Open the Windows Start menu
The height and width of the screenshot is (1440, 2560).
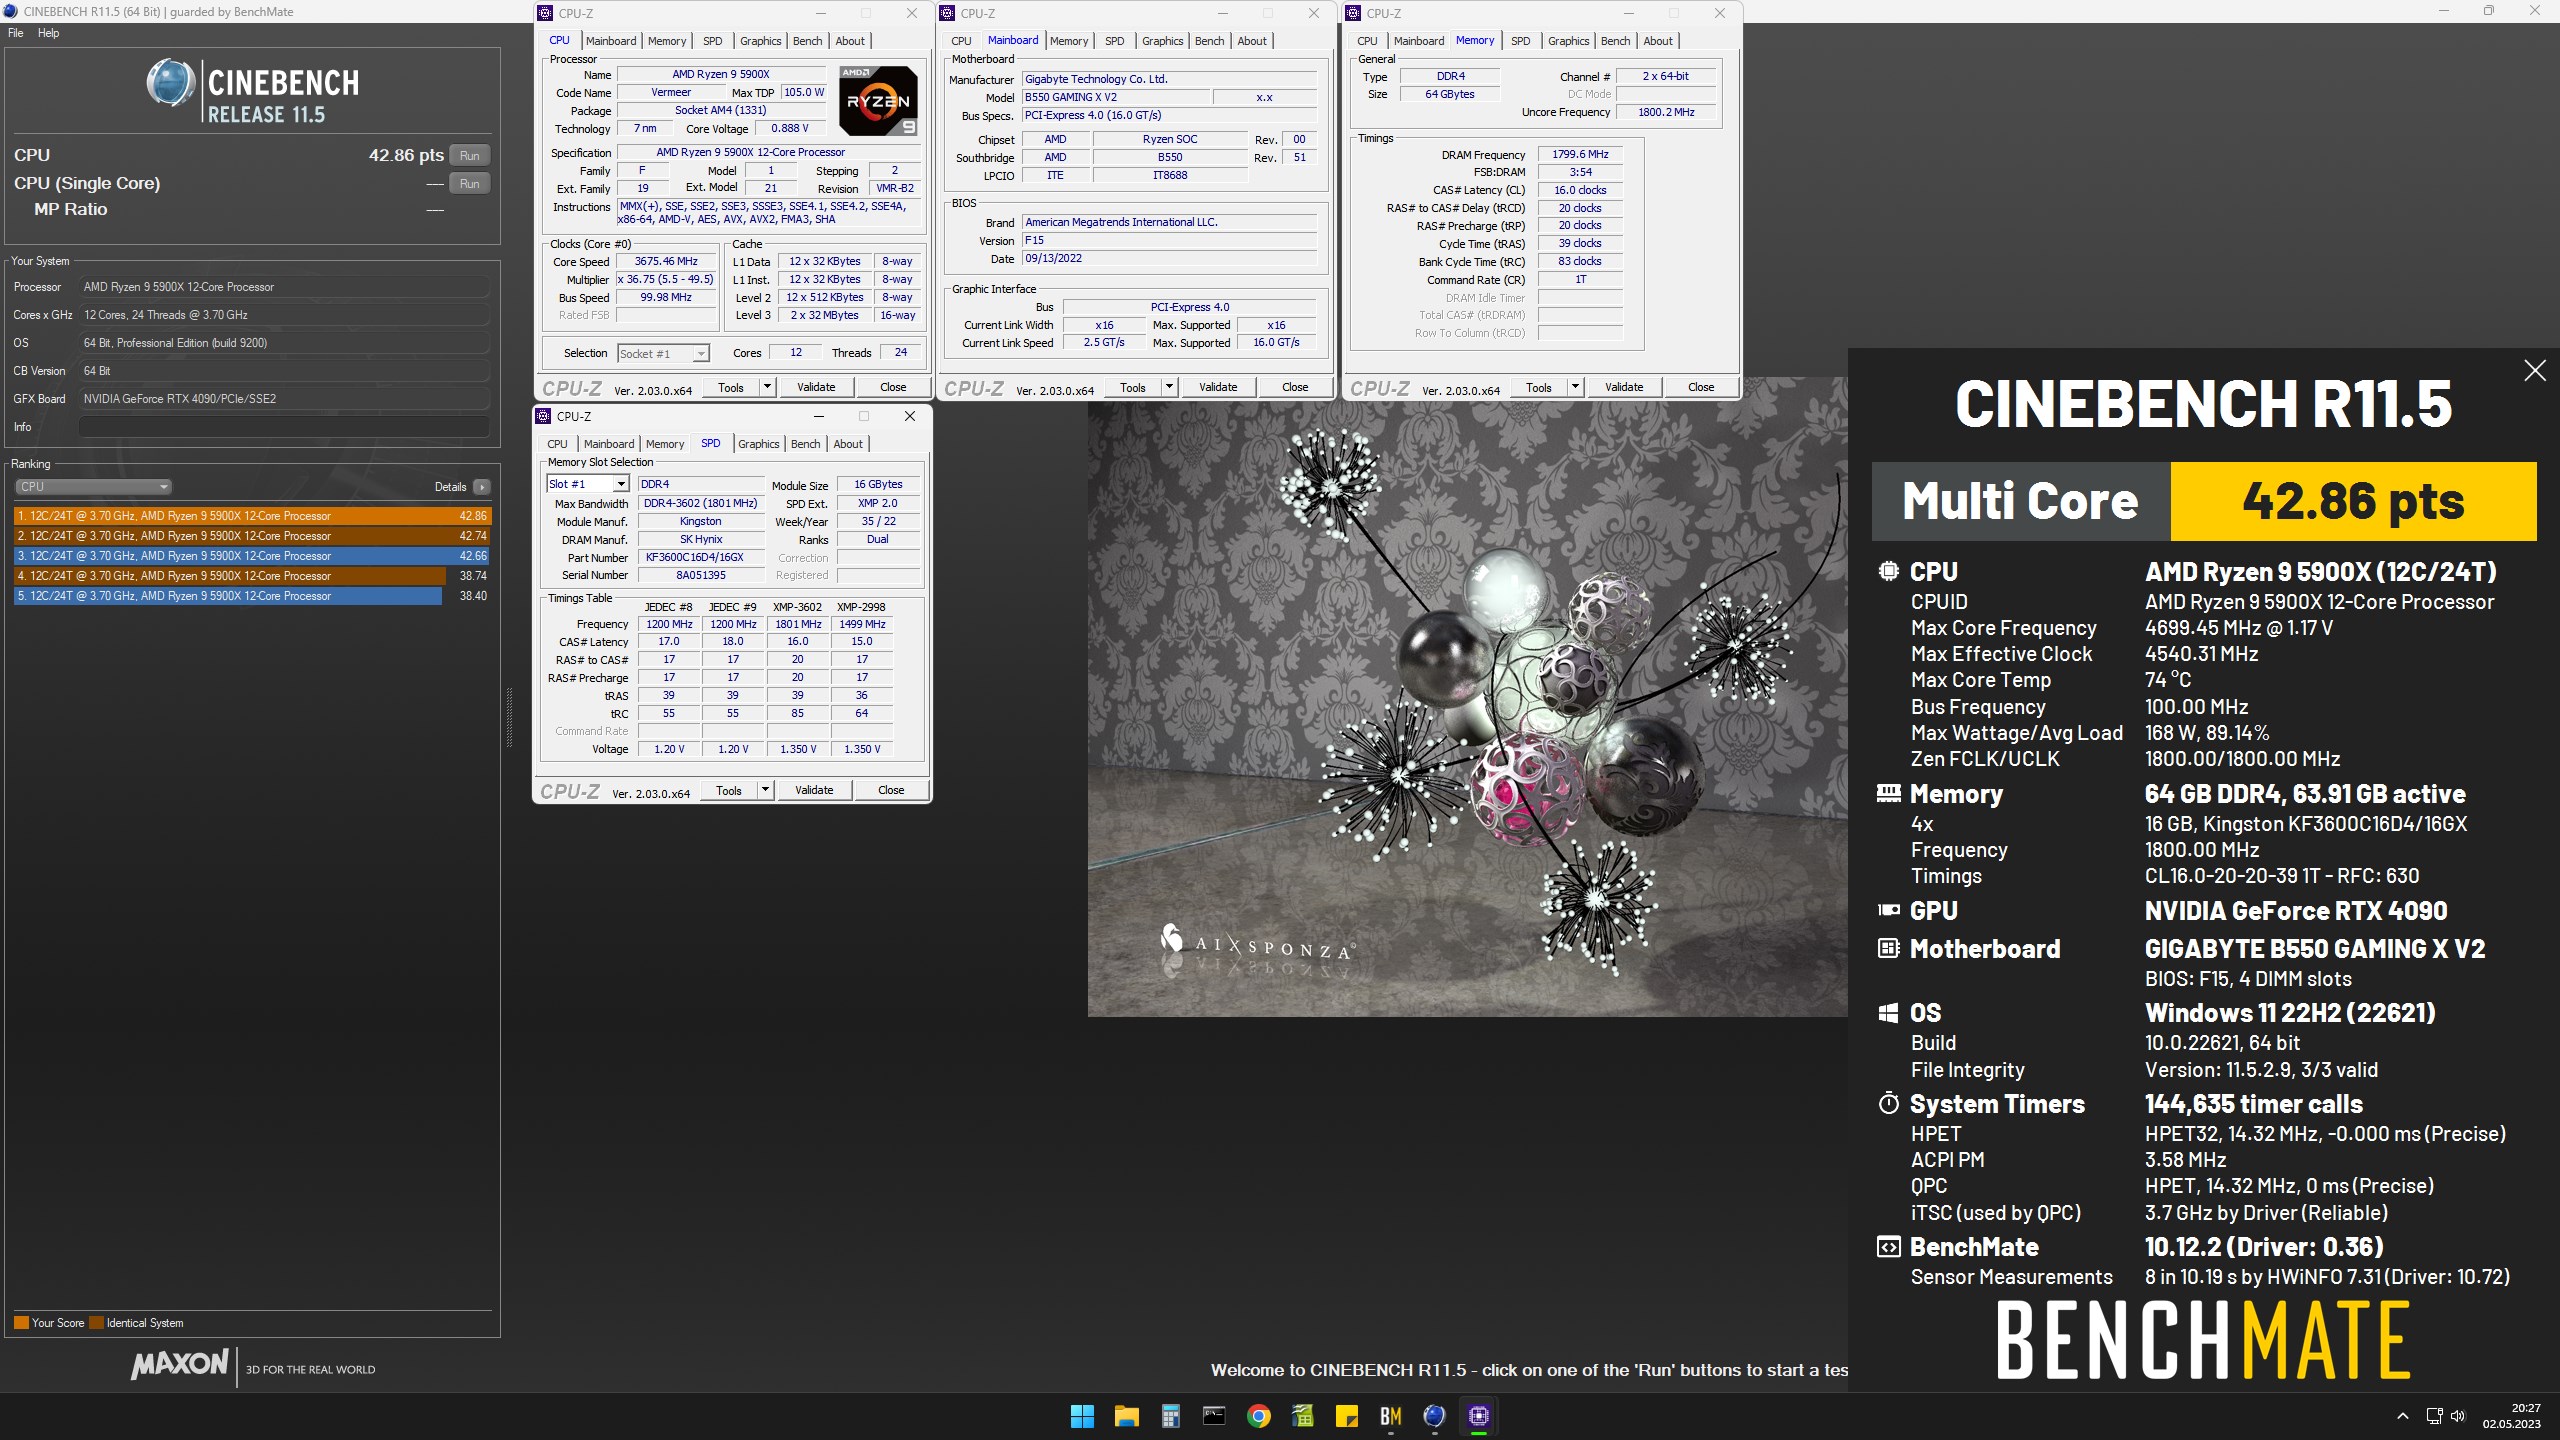point(1082,1415)
